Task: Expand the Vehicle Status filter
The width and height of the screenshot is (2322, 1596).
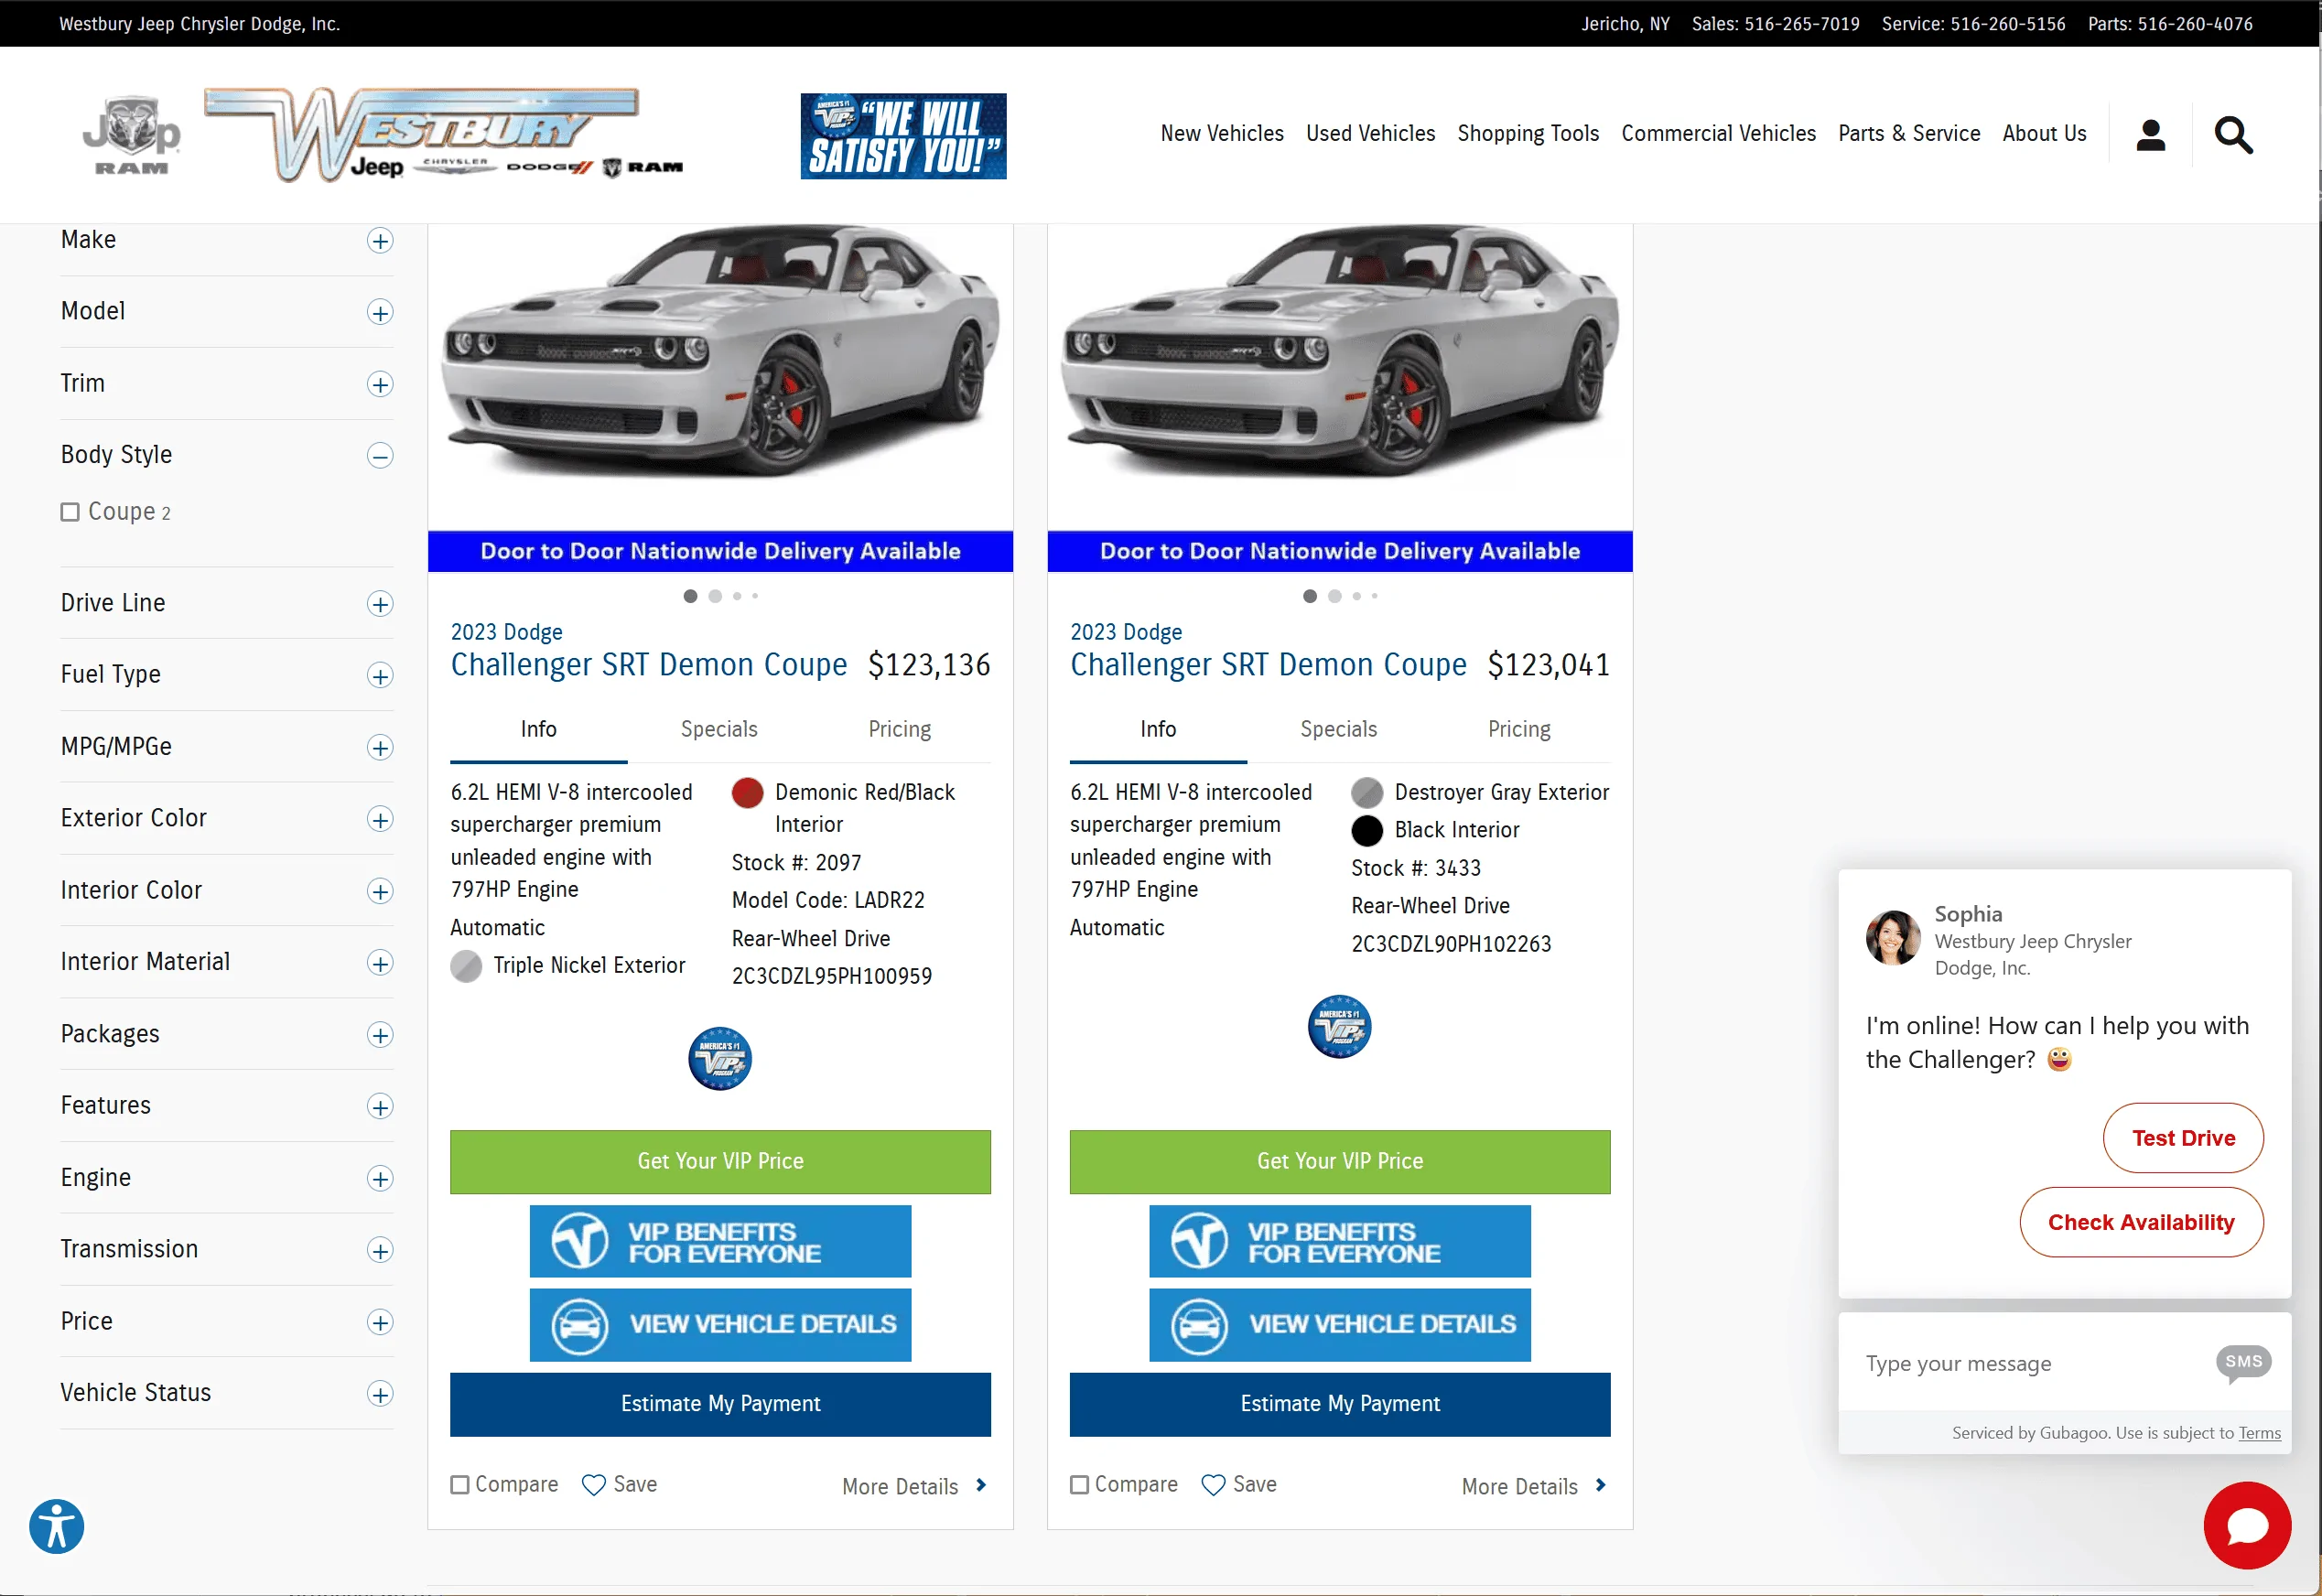Action: (x=380, y=1394)
